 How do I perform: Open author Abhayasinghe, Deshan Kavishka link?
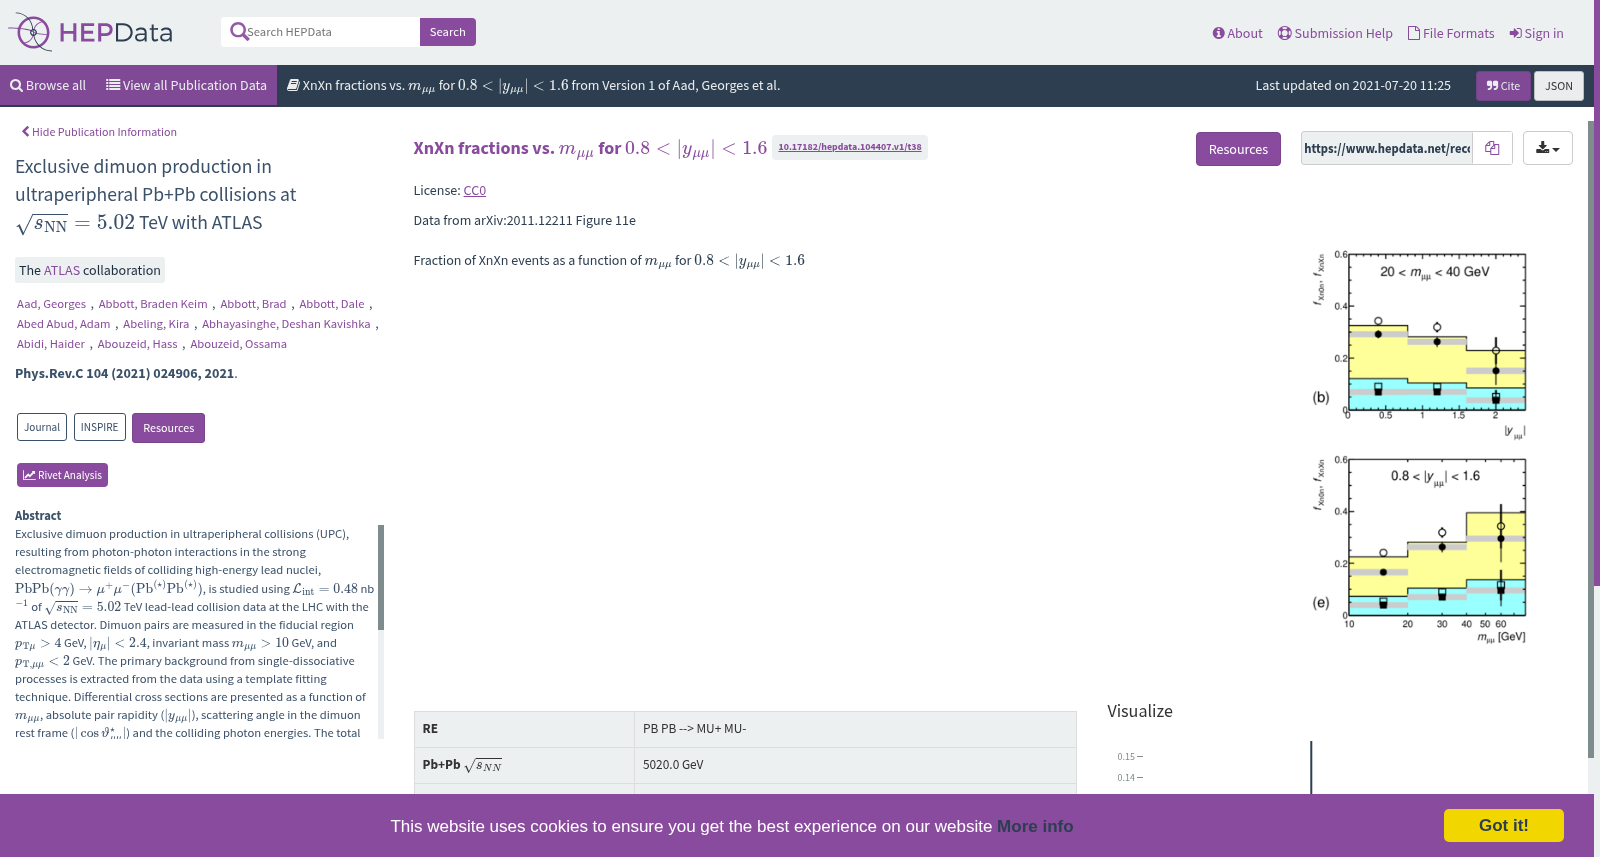286,324
